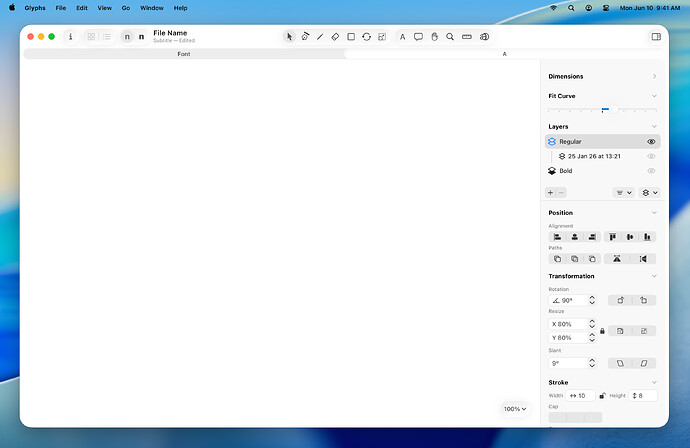Image resolution: width=690 pixels, height=448 pixels.
Task: Align selection to horizontal center
Action: [575, 237]
